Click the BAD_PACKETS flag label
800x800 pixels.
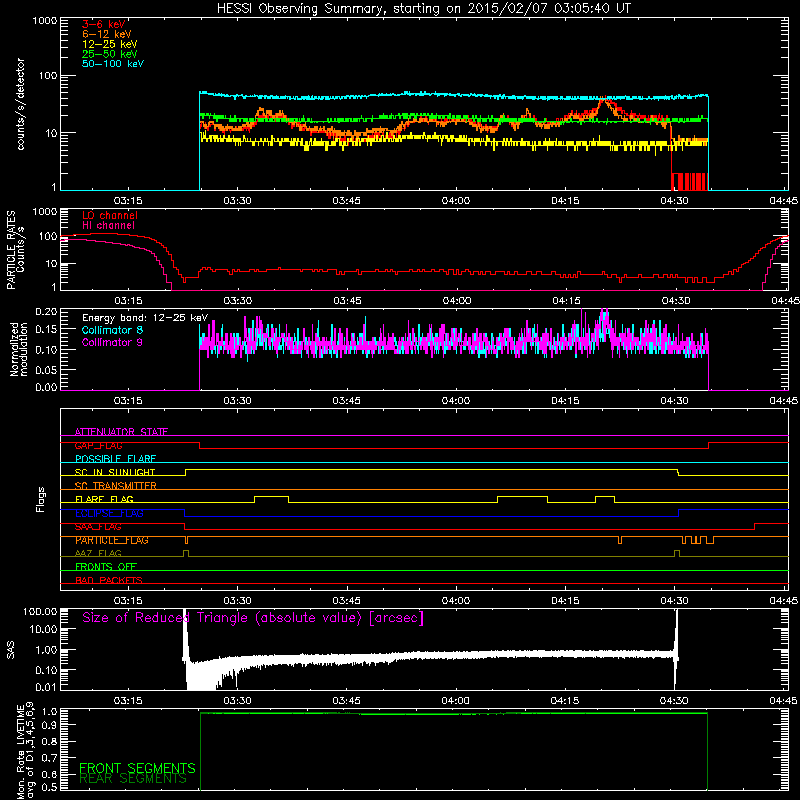[x=109, y=580]
